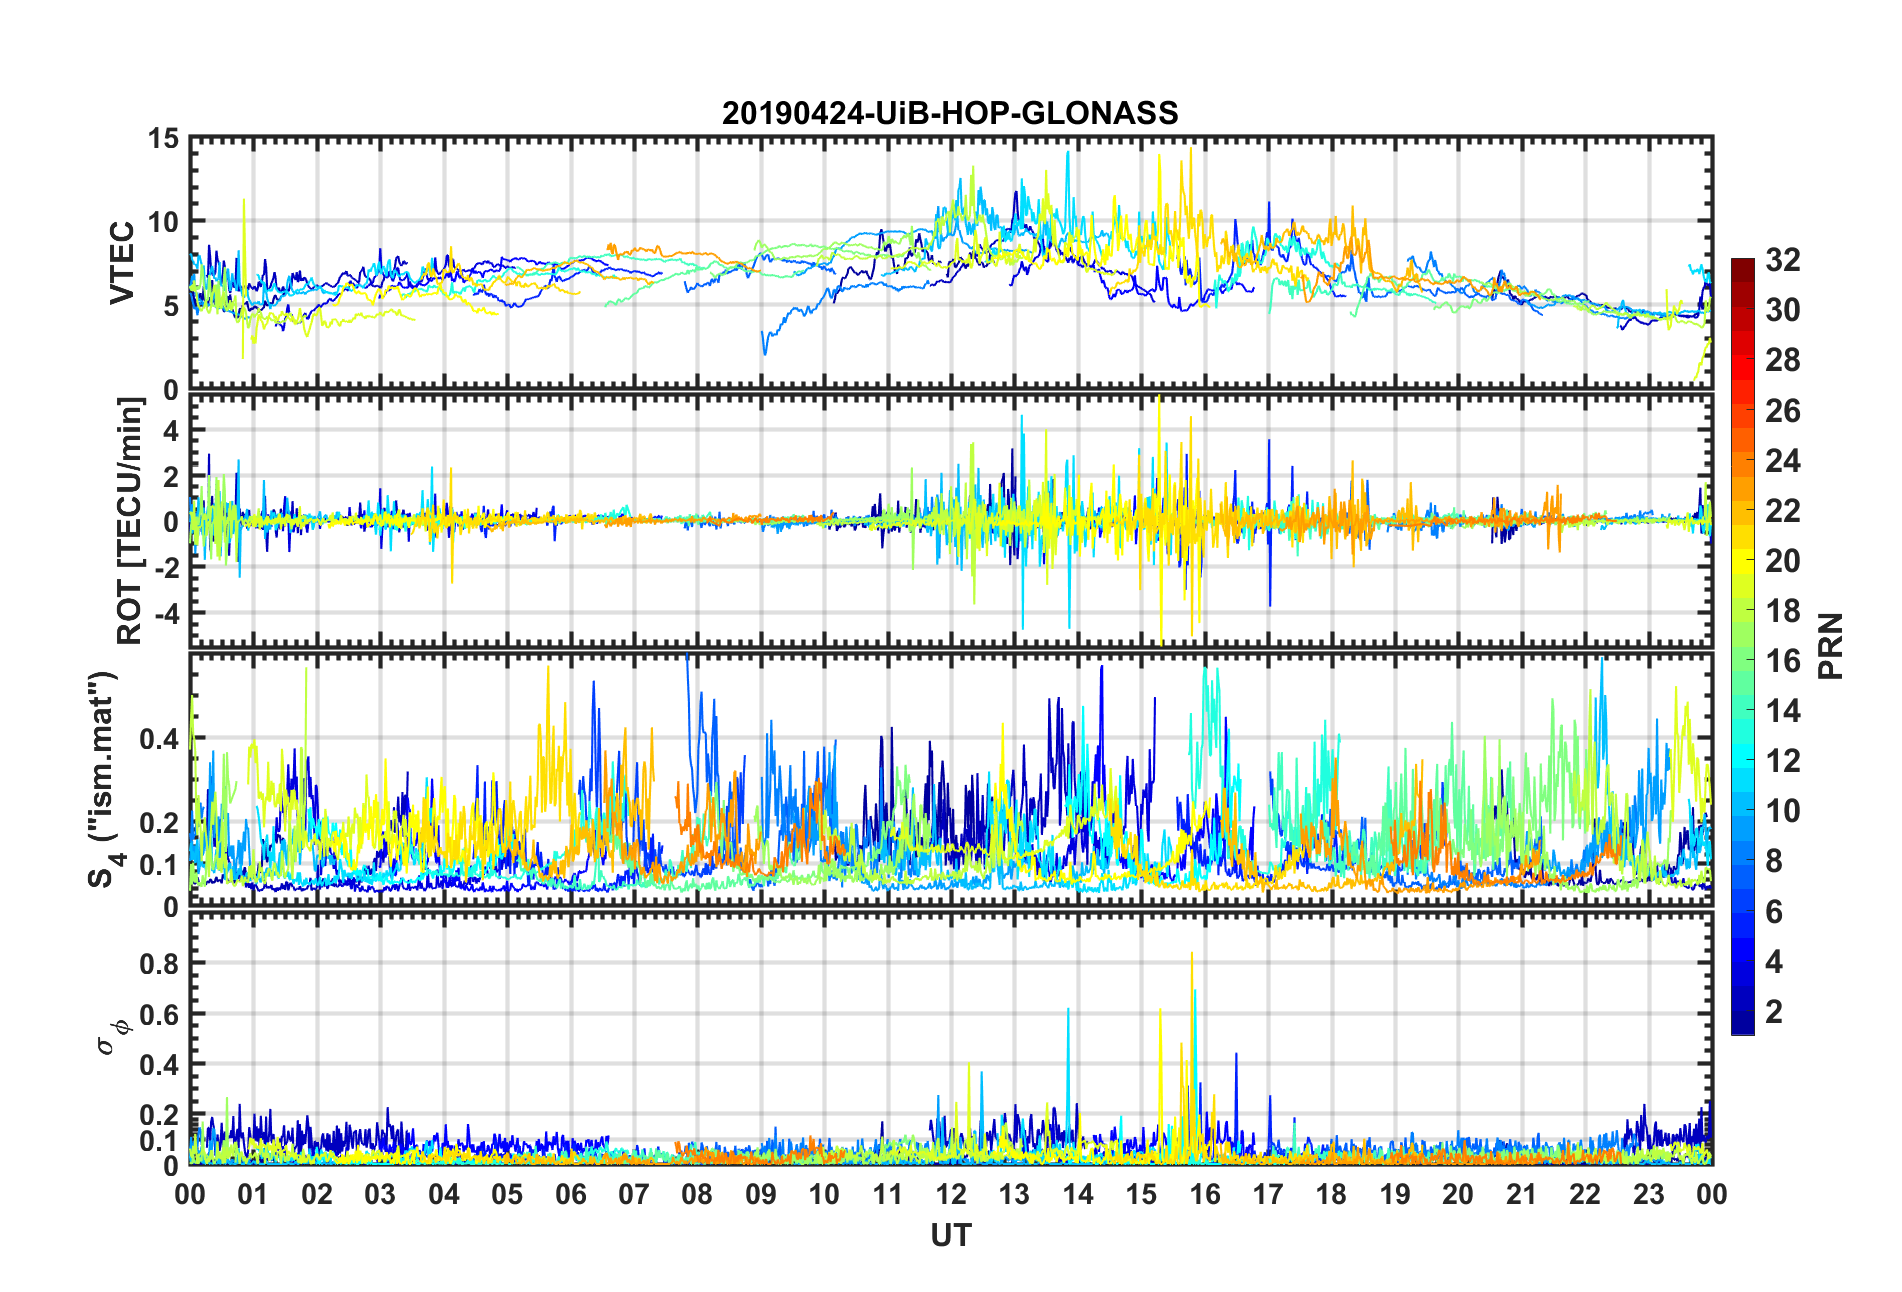Click the VTEC subplot area
Viewport: 1902px width, 1292px height.
click(951, 263)
